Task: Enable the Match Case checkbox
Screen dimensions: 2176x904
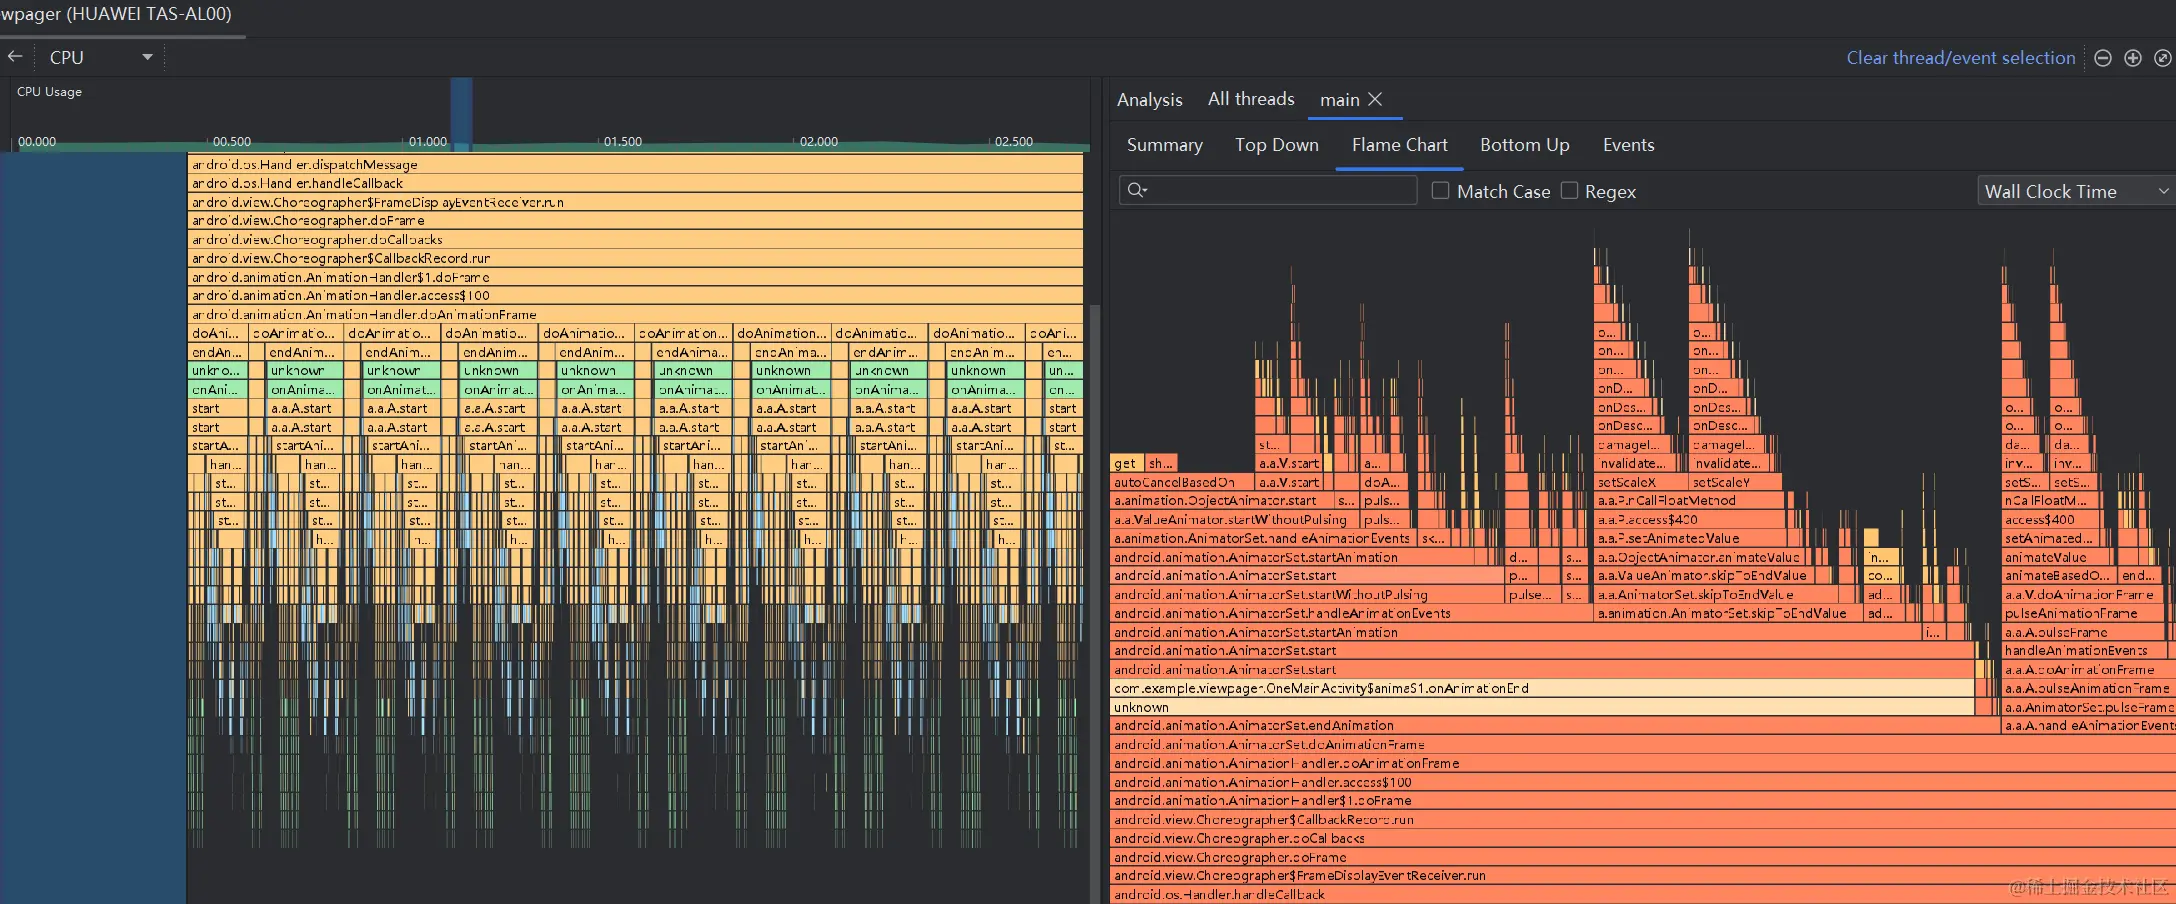Action: (x=1440, y=190)
